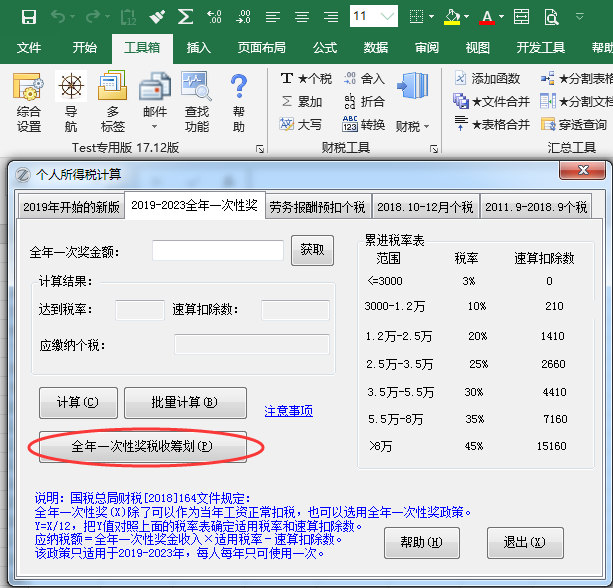Click the AutoSum sigma icon

(185, 16)
